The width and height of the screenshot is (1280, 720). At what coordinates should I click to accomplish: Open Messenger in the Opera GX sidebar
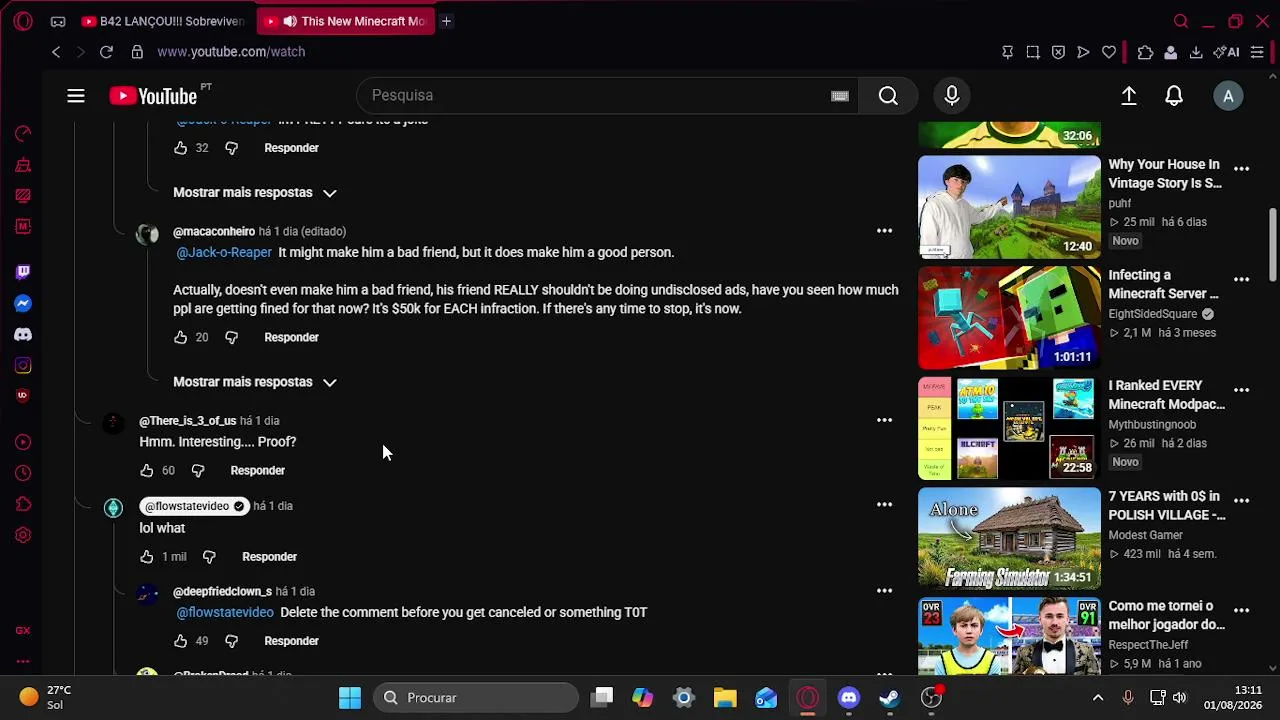tap(23, 303)
